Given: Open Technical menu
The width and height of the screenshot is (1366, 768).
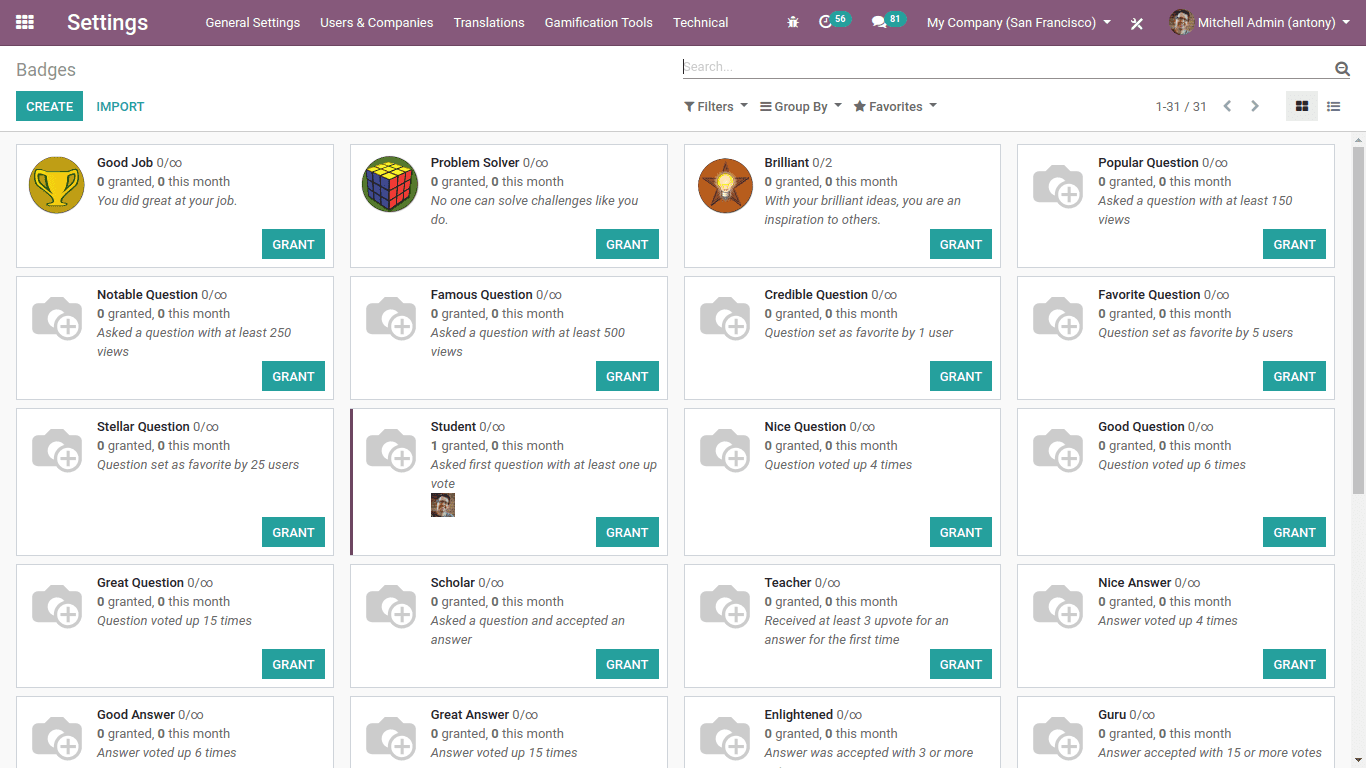Looking at the screenshot, I should (x=701, y=22).
